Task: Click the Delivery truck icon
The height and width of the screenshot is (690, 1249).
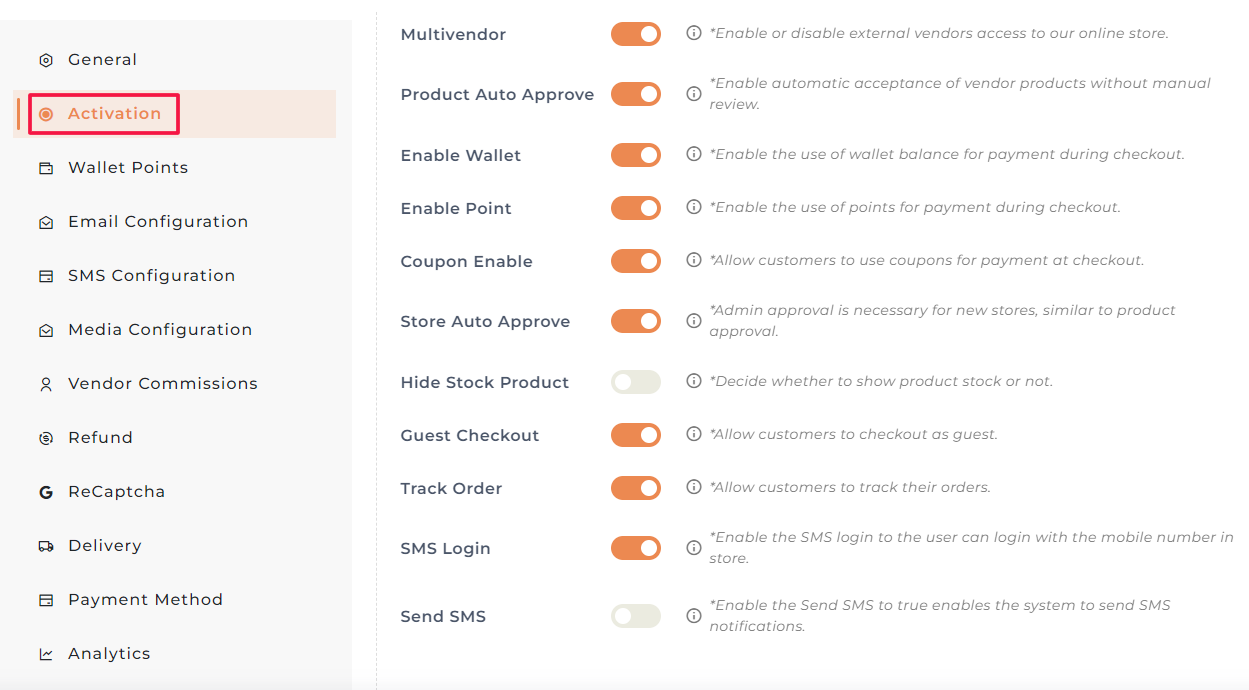Action: point(46,546)
